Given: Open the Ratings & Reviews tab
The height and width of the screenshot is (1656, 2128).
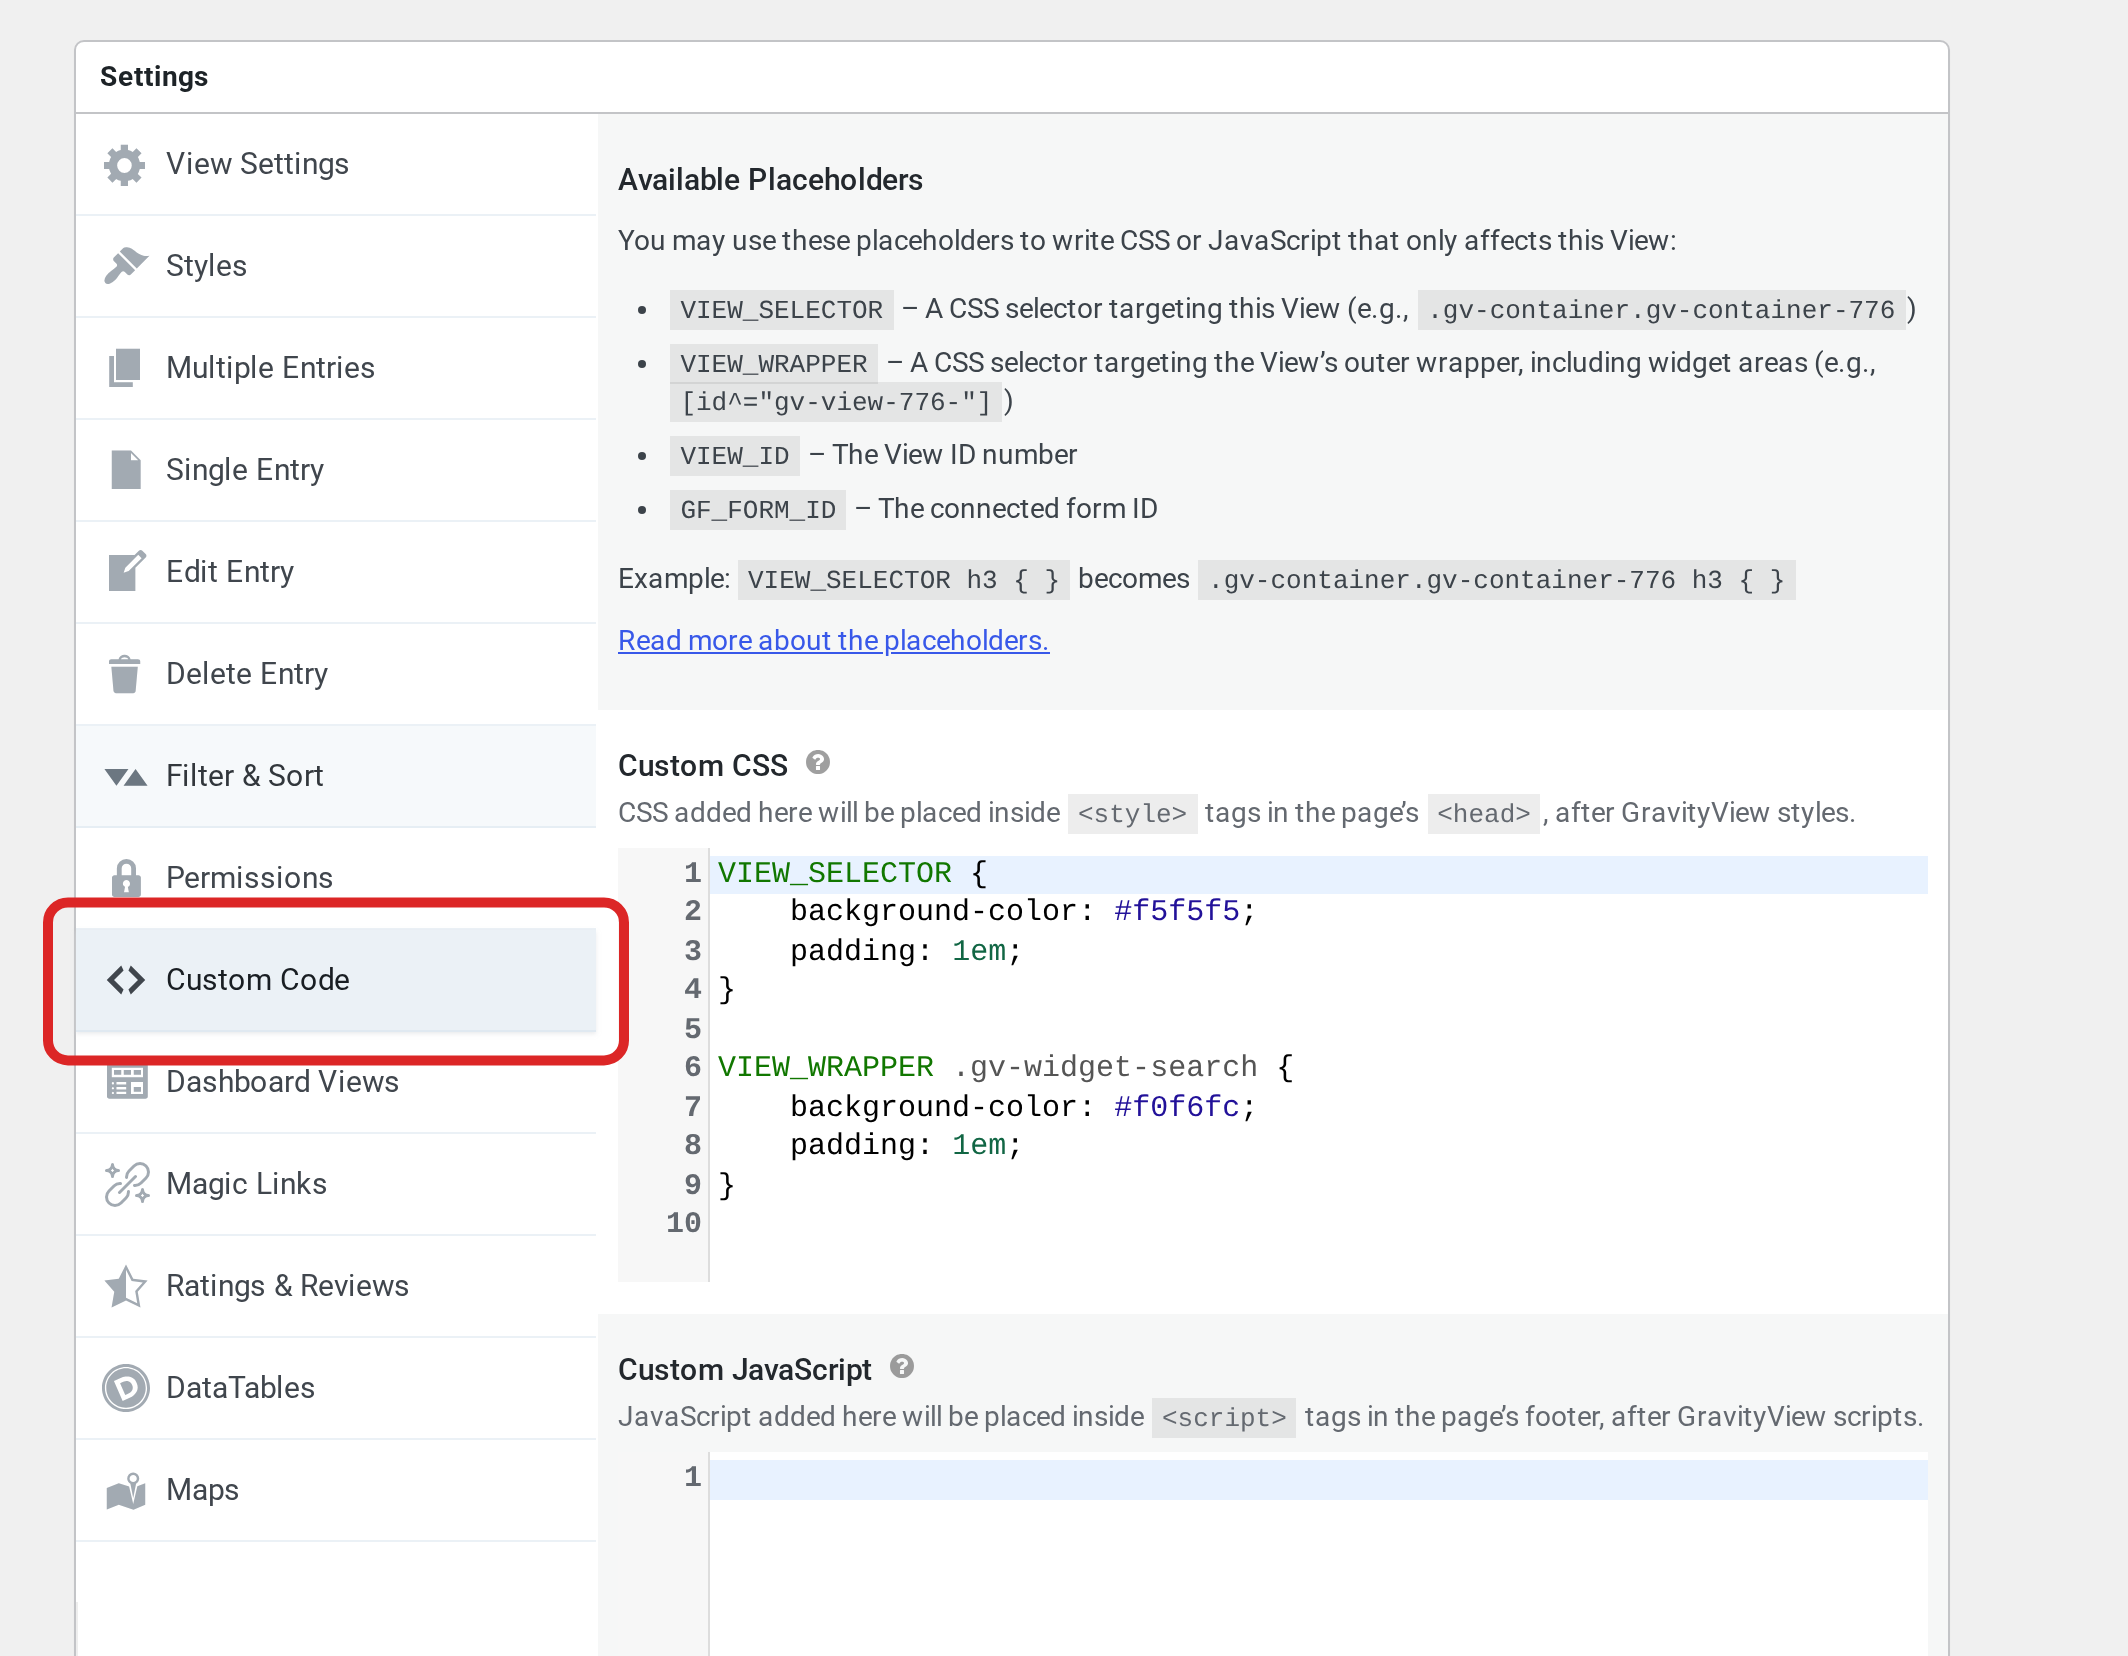Looking at the screenshot, I should point(336,1286).
